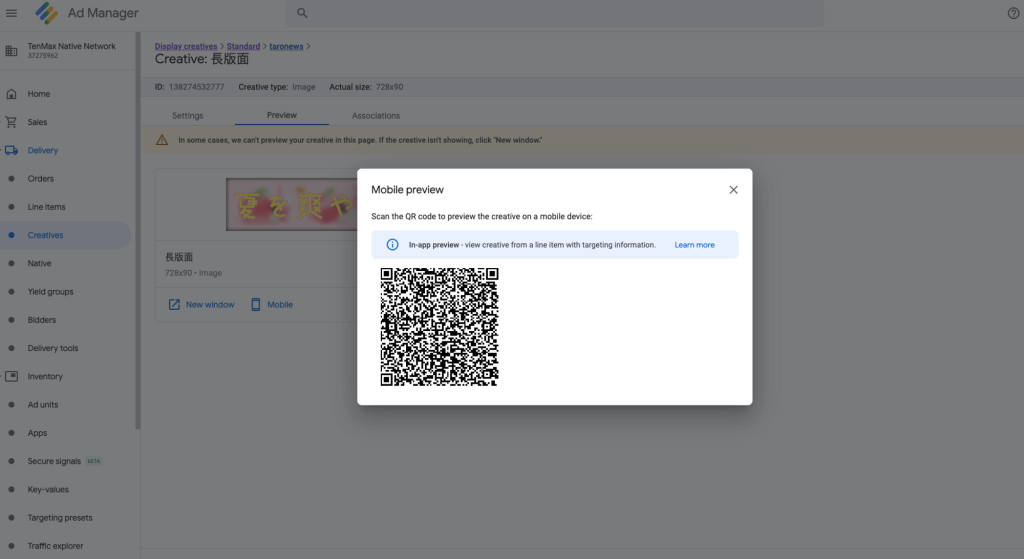Click the top search input field

pyautogui.click(x=554, y=13)
